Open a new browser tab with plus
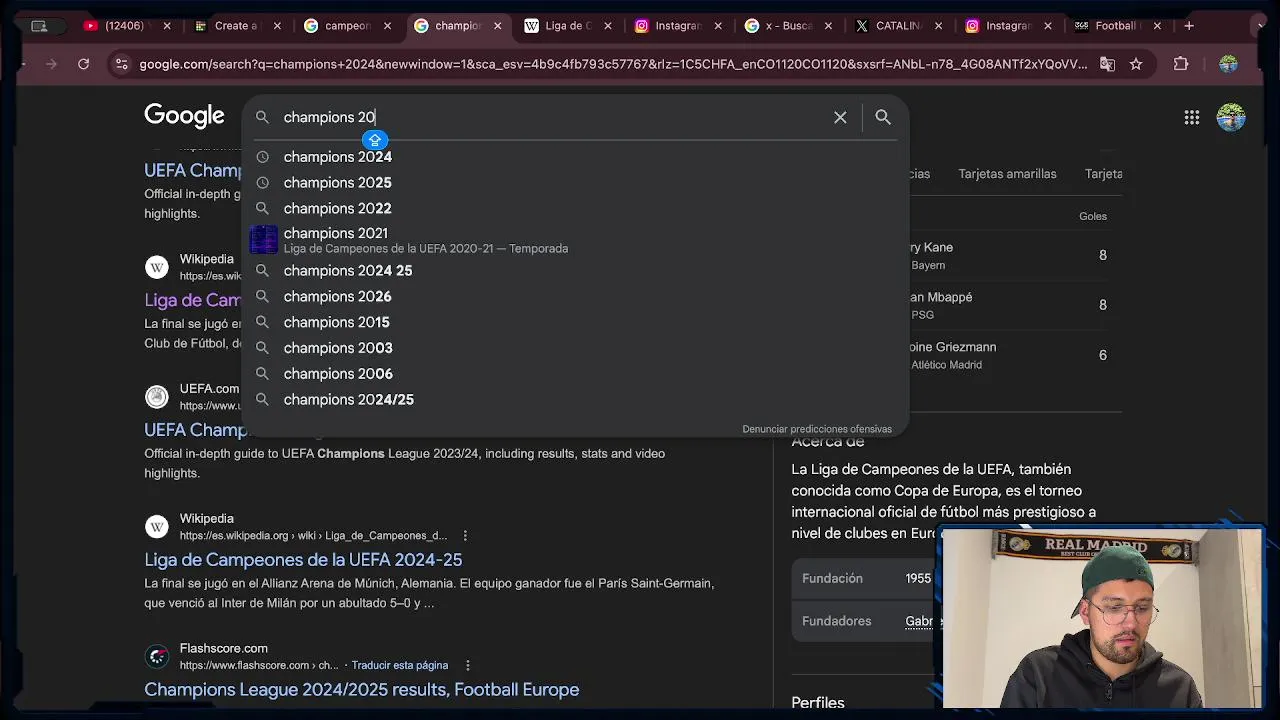Image resolution: width=1280 pixels, height=720 pixels. point(1189,26)
